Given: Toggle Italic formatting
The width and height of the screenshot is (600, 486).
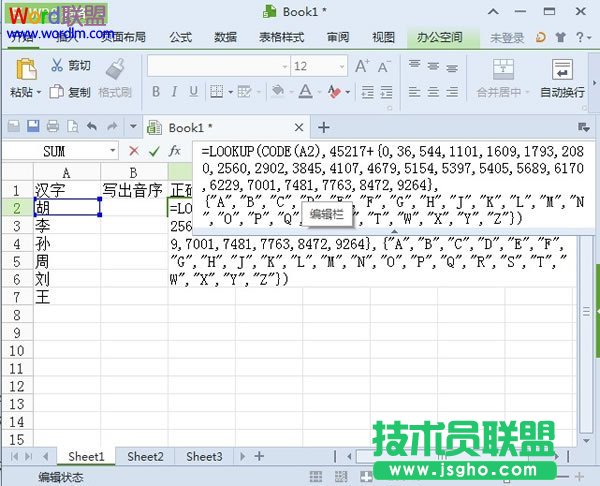Looking at the screenshot, I should tap(174, 92).
